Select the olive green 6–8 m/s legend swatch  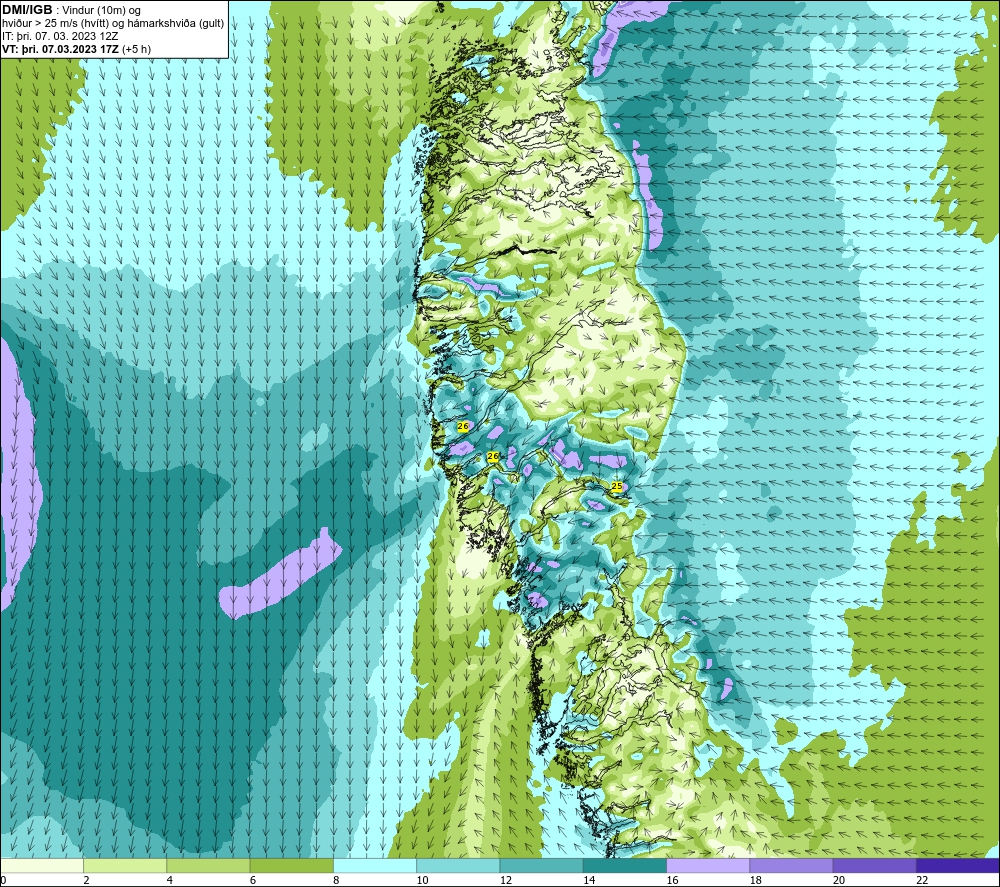[x=291, y=865]
